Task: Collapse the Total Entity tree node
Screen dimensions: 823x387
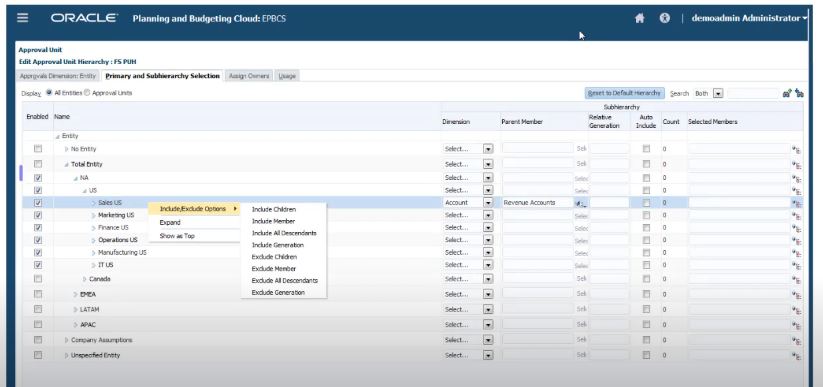Action: pyautogui.click(x=67, y=164)
